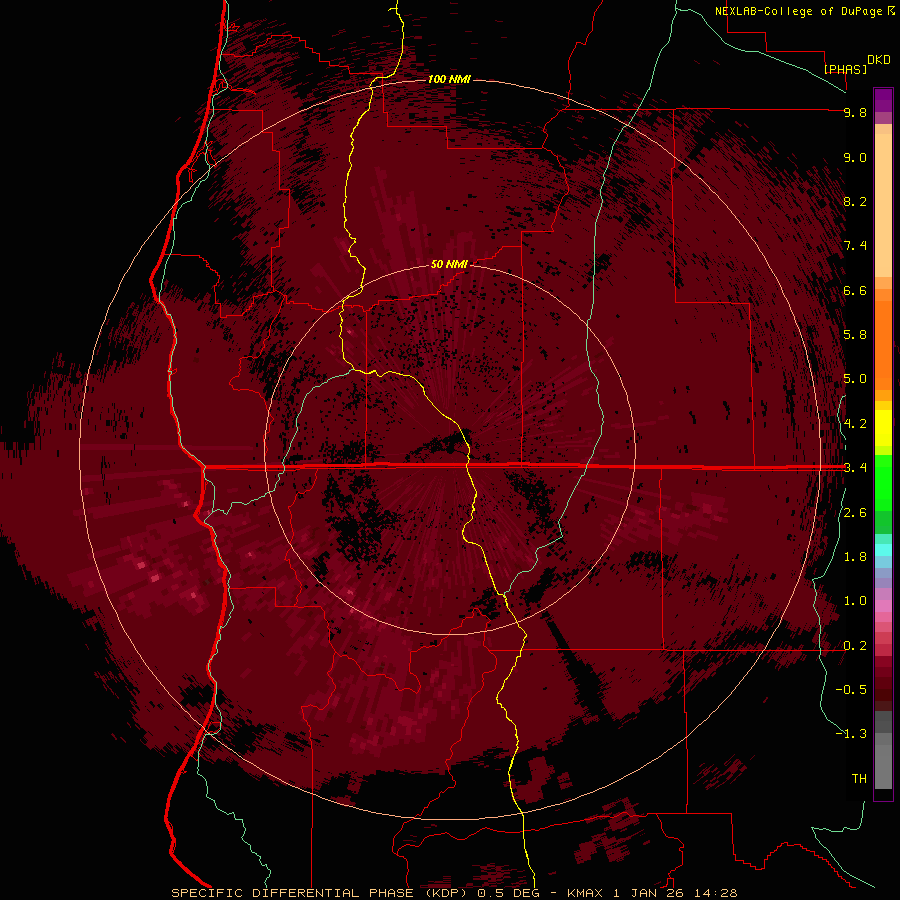Pick the bright green segment of the color bar
The image size is (900, 900).
tap(883, 482)
